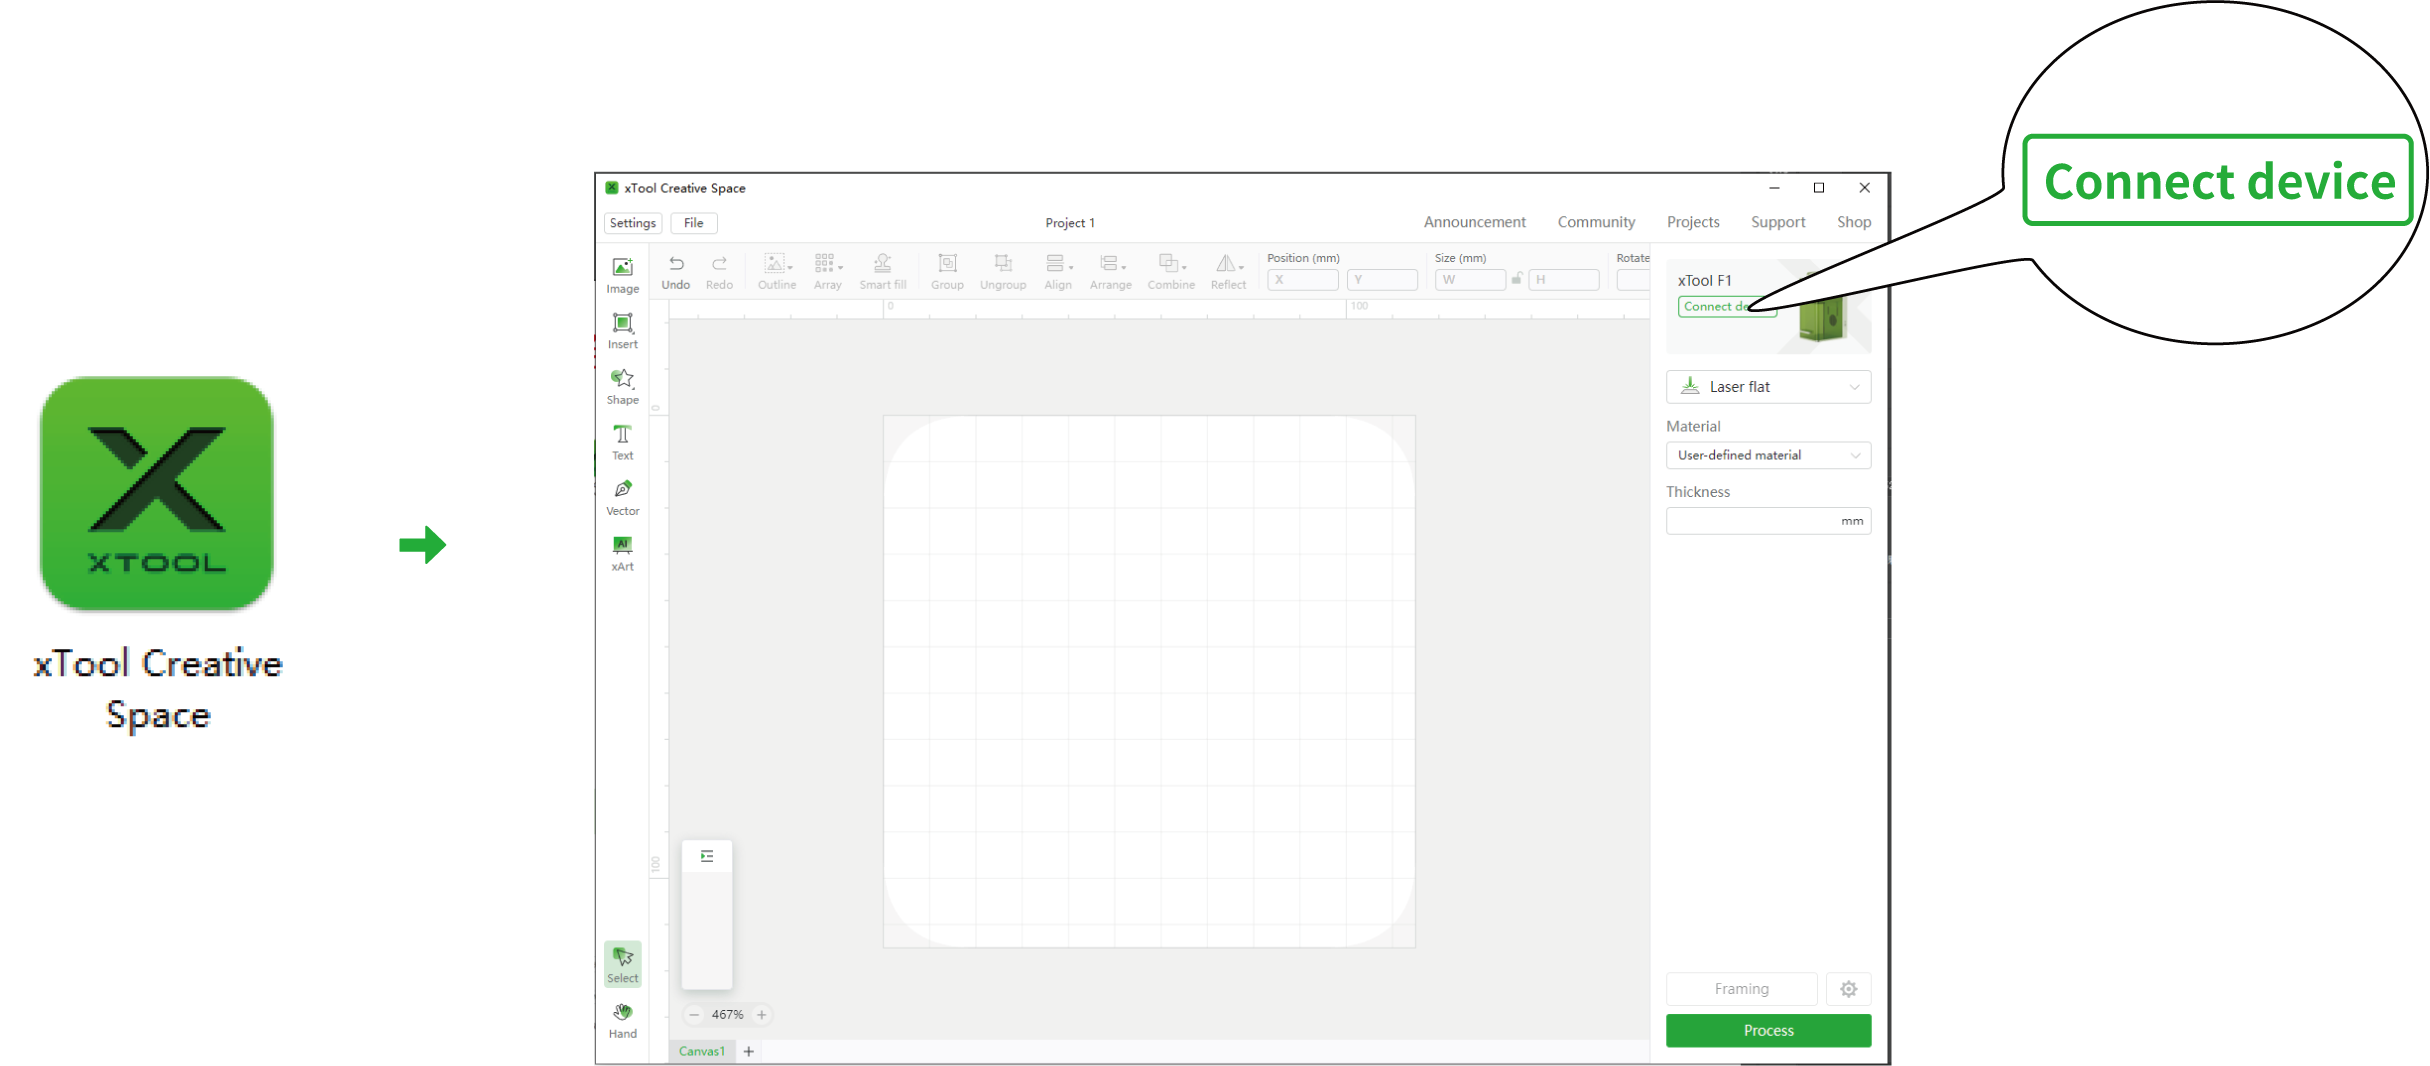Open the Reflect options

(x=1228, y=271)
